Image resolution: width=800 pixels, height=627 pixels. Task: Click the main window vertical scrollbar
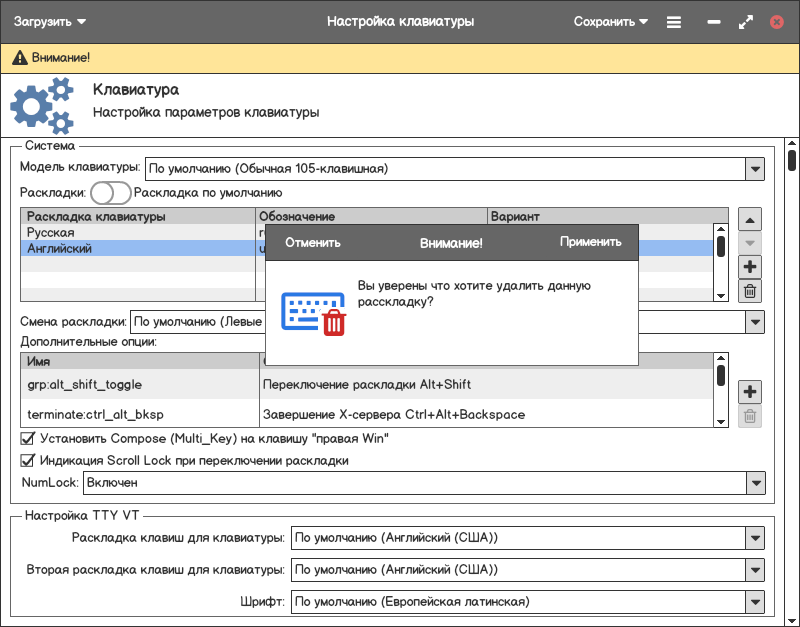[792, 160]
